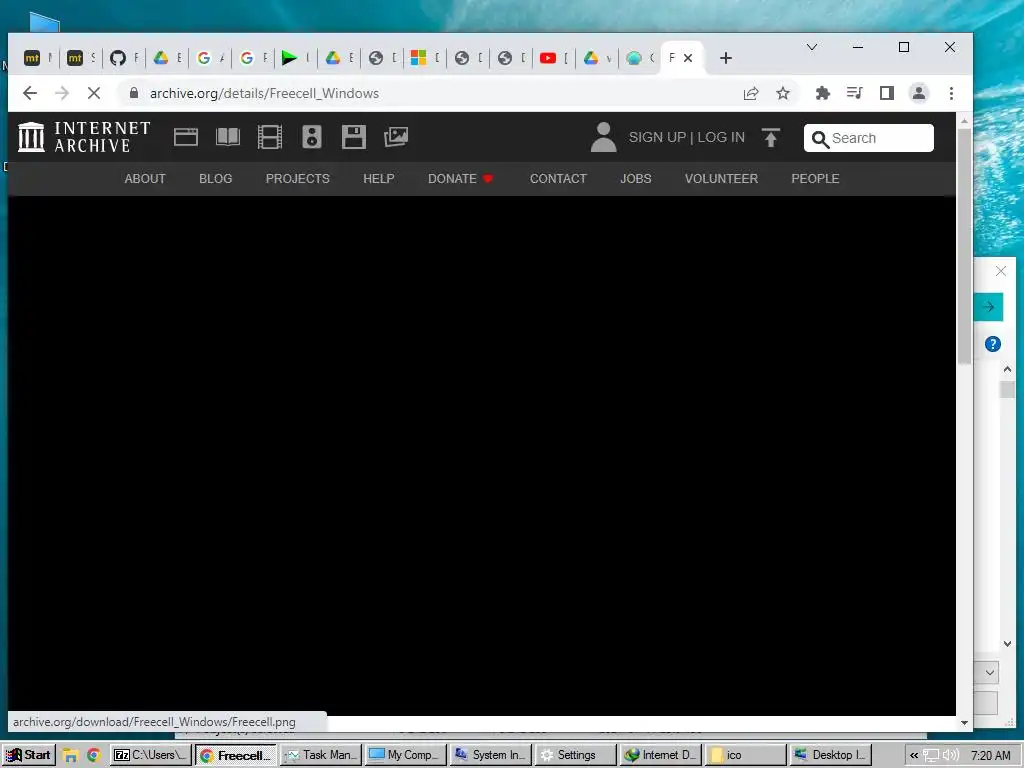Show hidden tray icons chevron

(914, 756)
